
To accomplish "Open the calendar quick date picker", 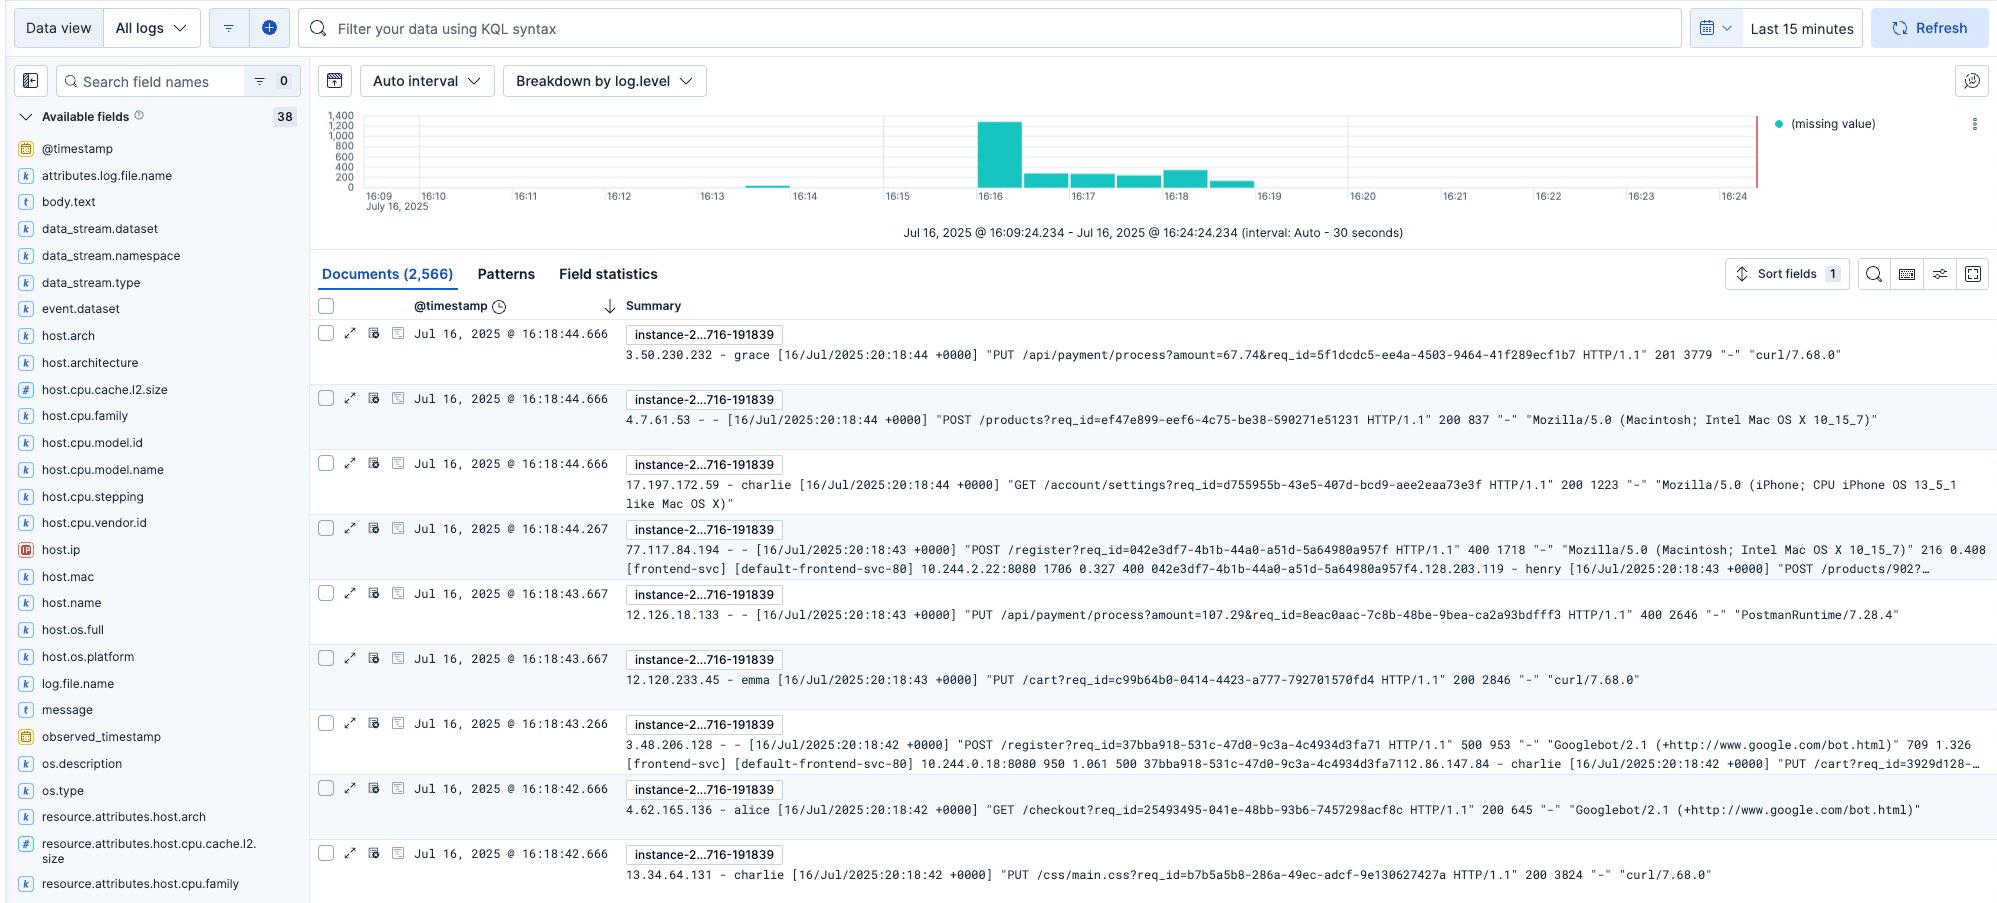I will tap(1715, 28).
